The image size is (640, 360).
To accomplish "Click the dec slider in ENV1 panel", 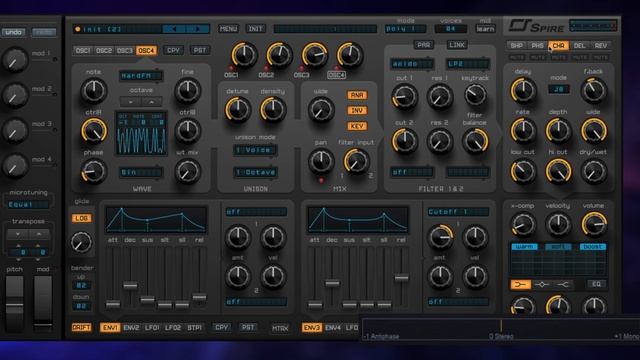I will 130,285.
